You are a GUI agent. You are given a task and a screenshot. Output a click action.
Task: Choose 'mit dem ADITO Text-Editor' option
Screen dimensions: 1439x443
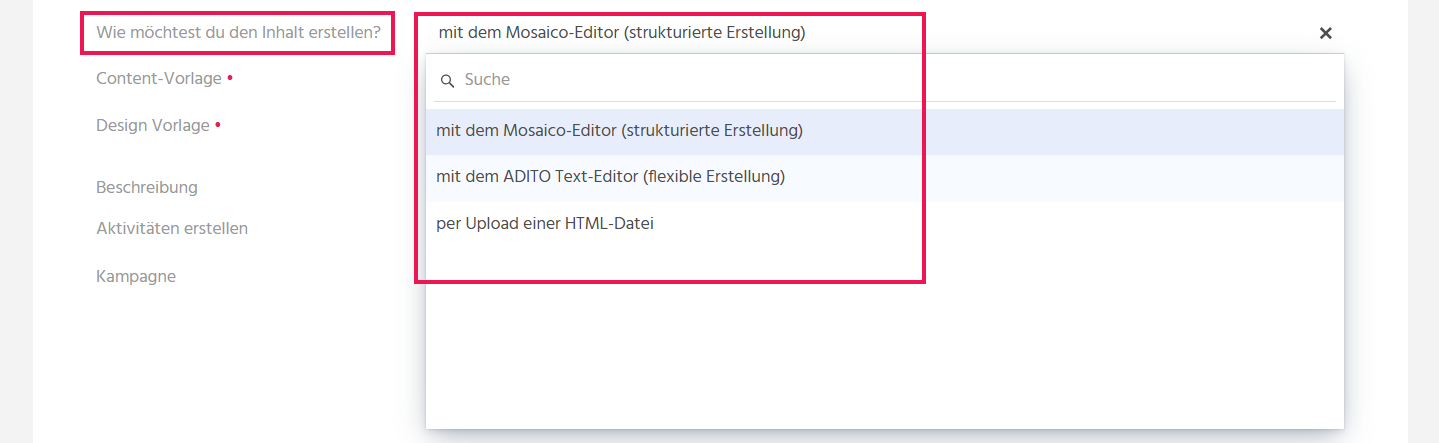point(885,177)
